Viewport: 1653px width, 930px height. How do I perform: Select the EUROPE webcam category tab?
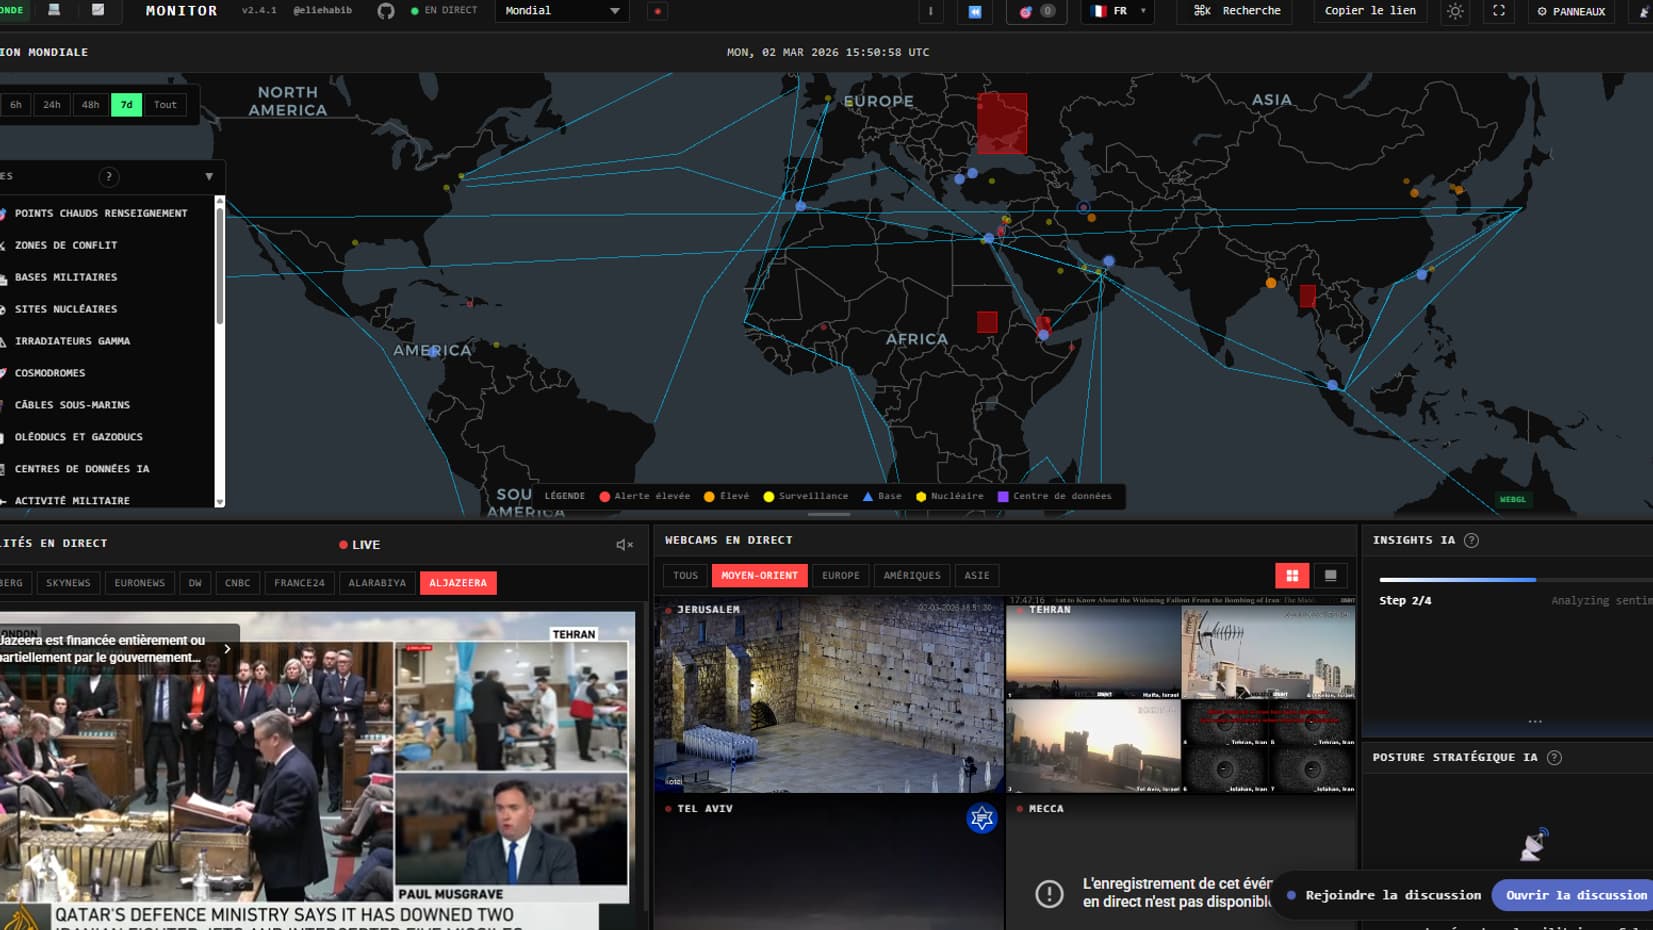840,575
